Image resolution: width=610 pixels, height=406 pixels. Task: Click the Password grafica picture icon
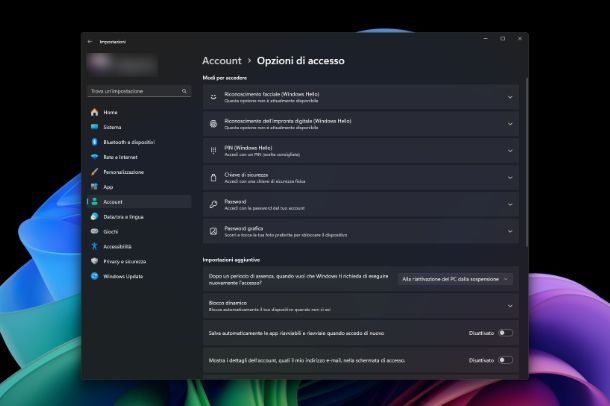tap(213, 231)
